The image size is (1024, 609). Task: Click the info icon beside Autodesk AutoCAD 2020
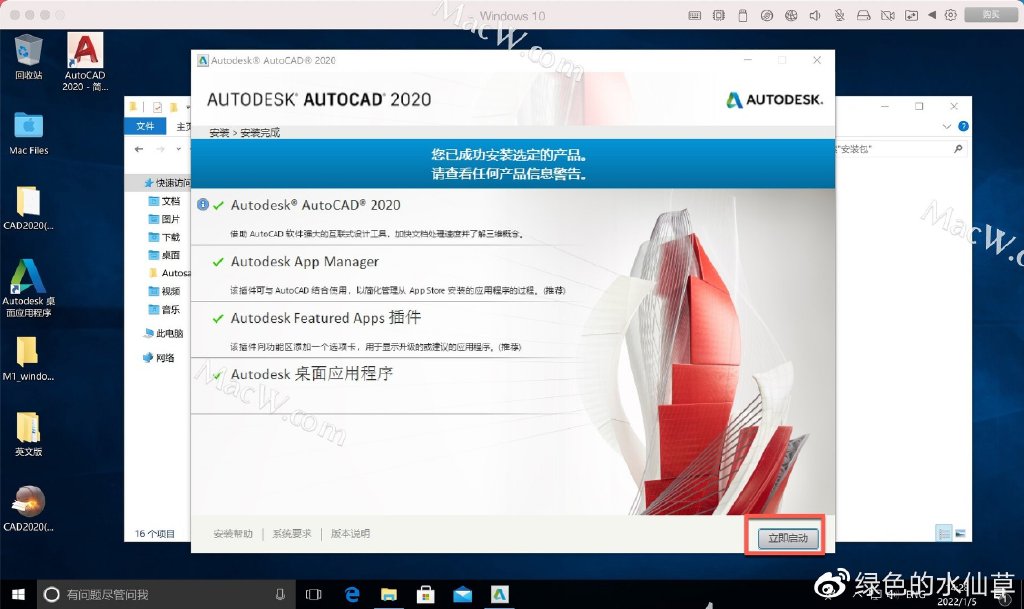pos(203,204)
